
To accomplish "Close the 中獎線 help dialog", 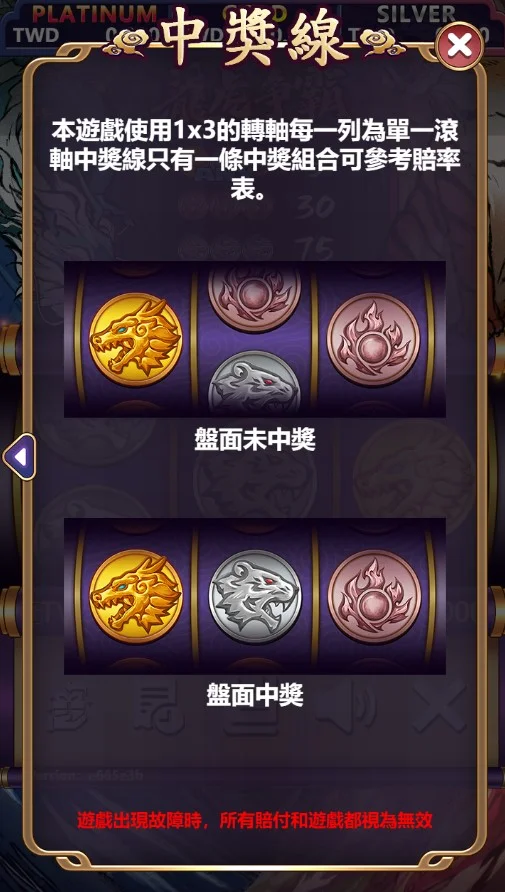I will click(460, 46).
